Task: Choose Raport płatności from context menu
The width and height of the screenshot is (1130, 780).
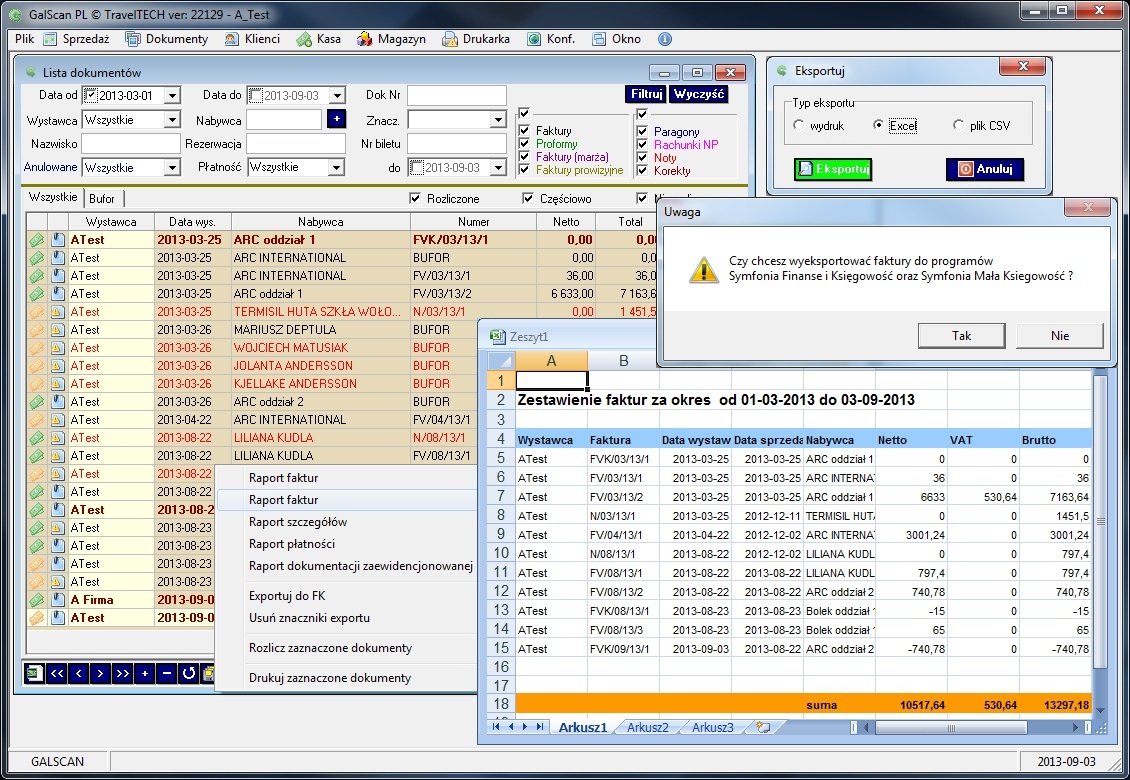Action: click(x=291, y=544)
